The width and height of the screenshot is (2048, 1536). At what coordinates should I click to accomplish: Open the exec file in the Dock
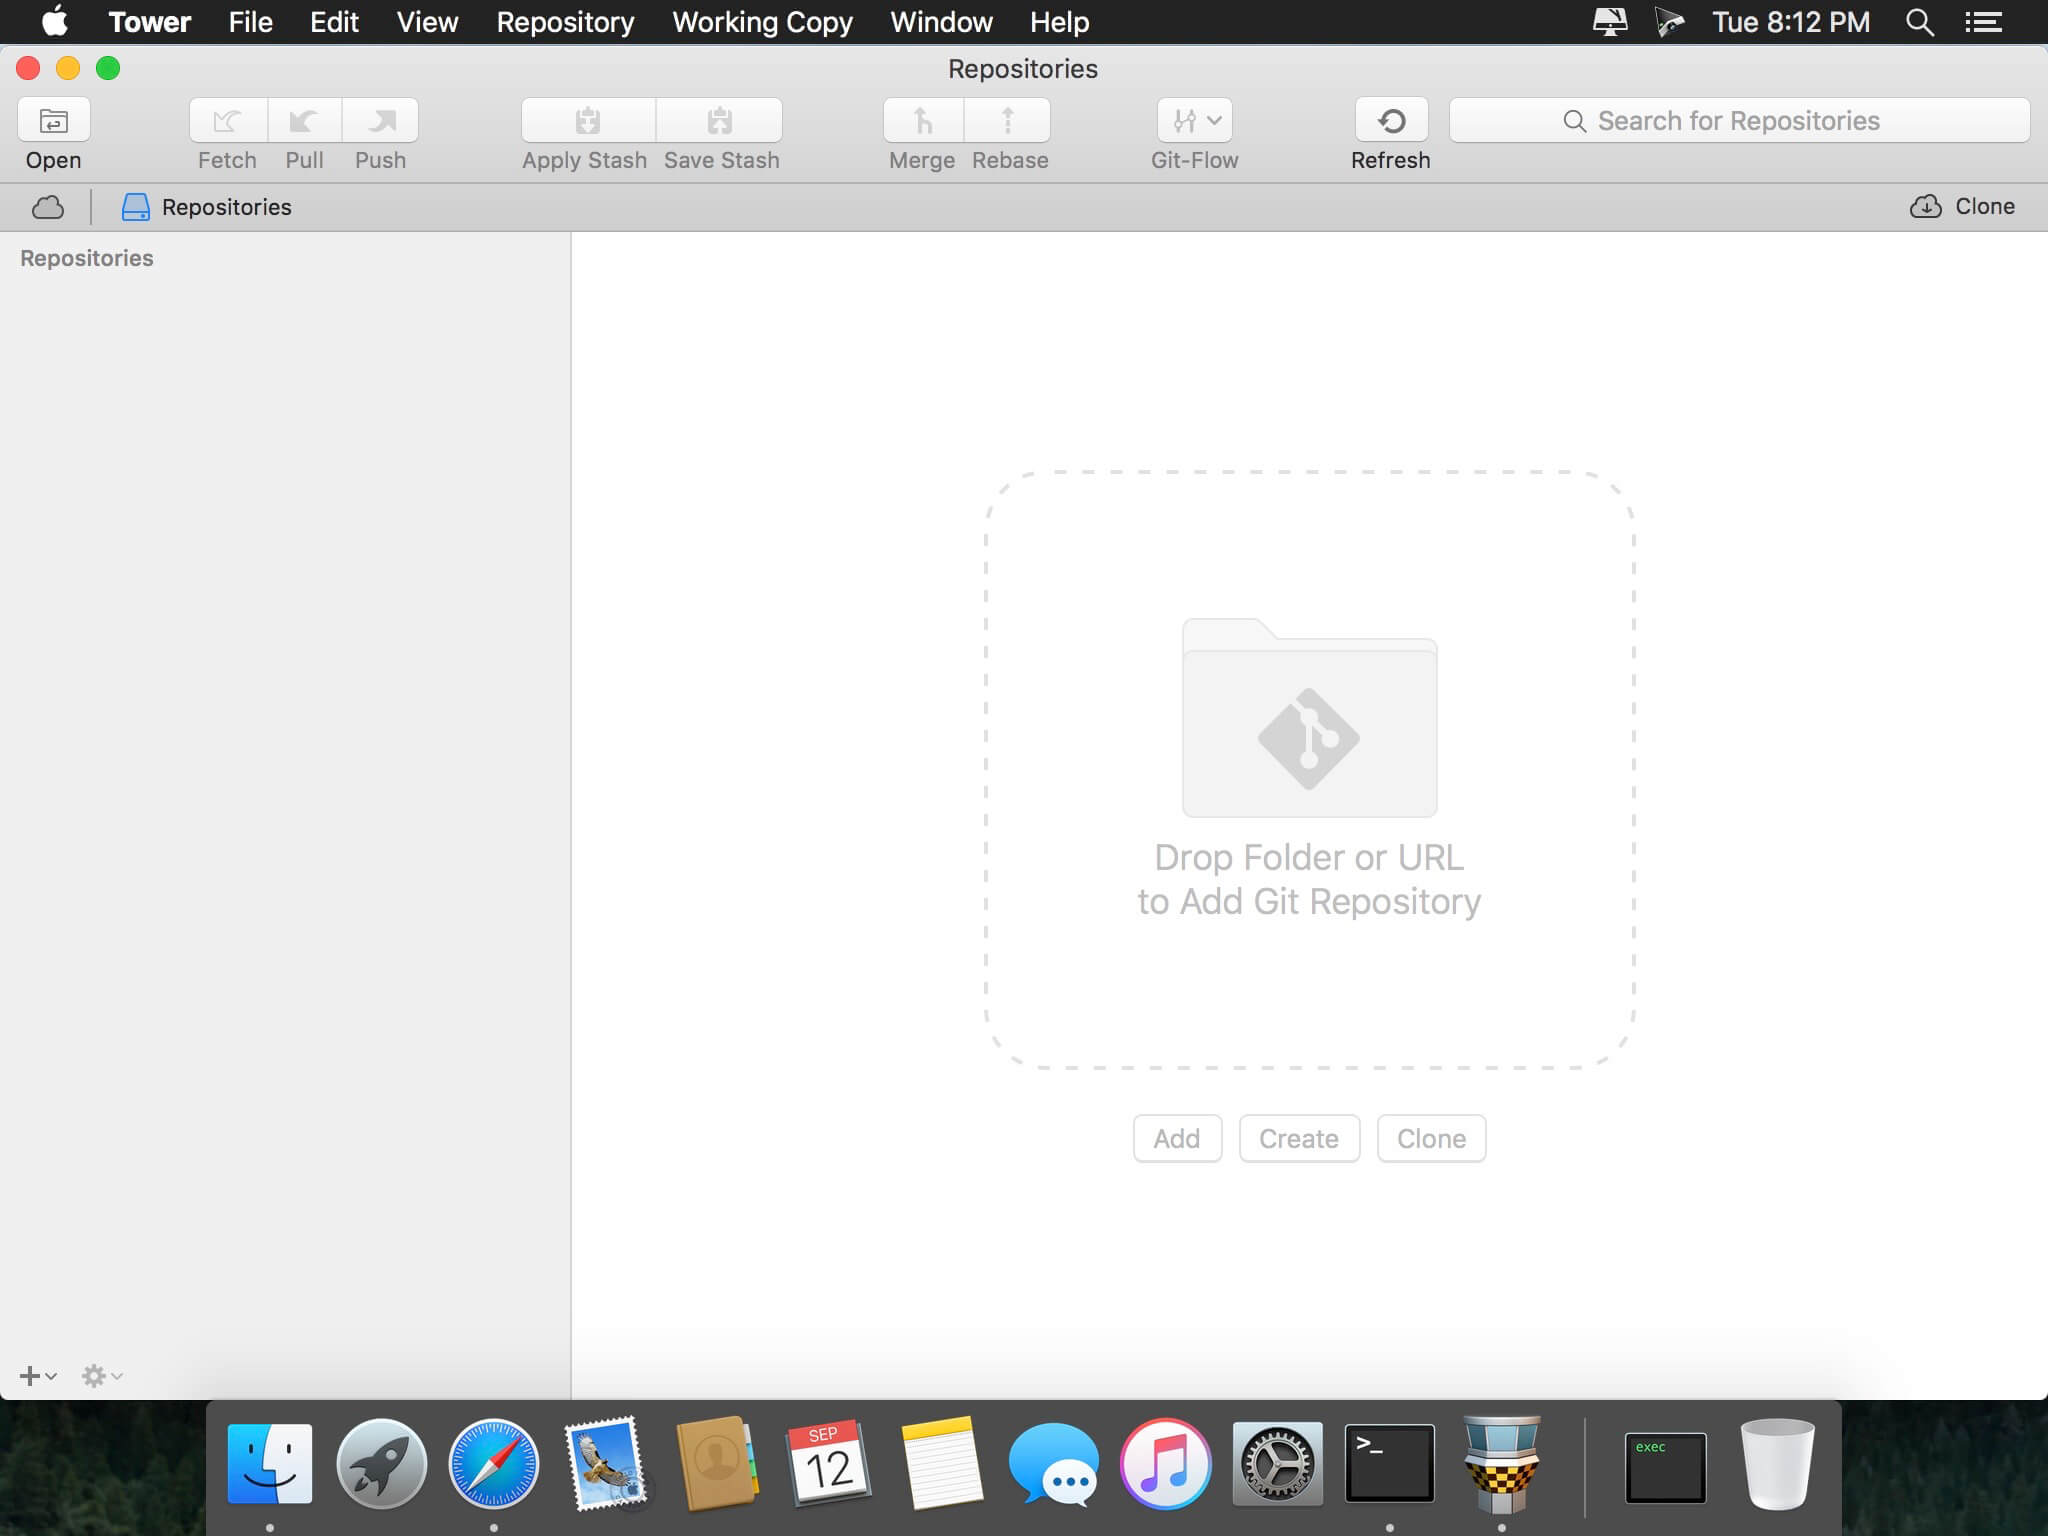pos(1665,1467)
